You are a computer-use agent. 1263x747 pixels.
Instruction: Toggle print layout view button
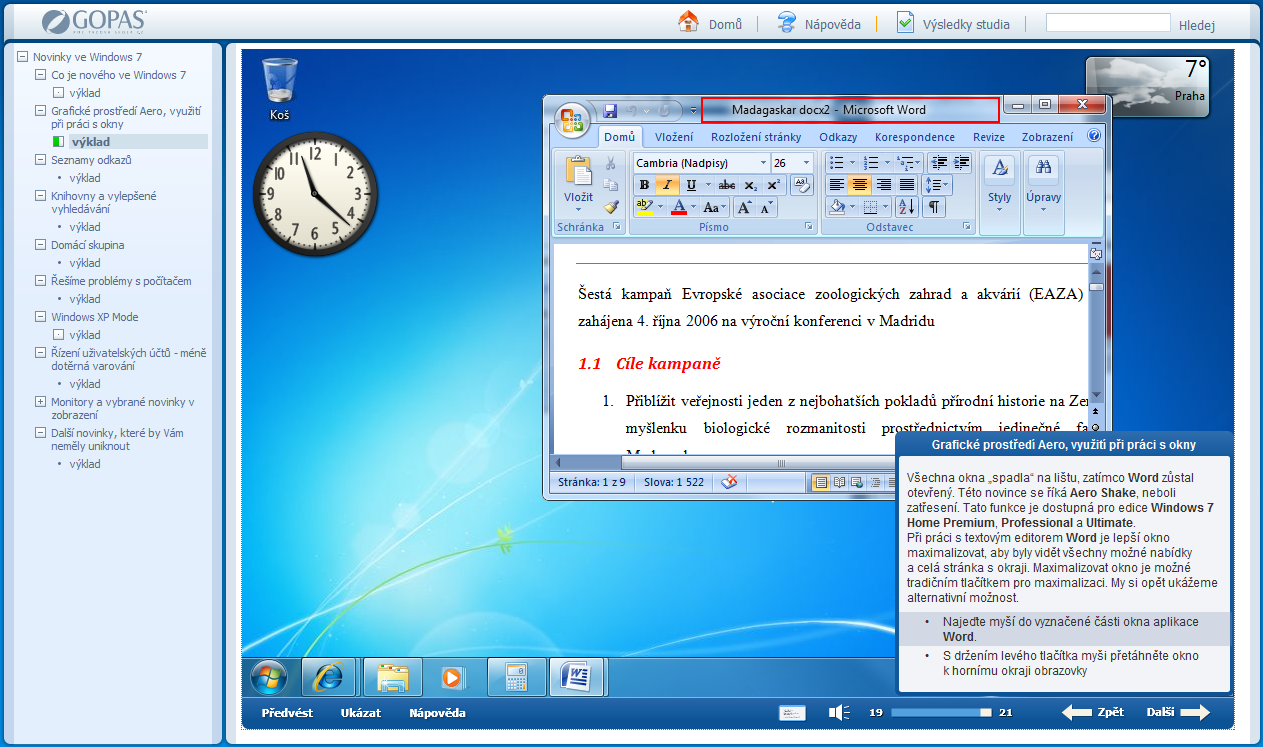point(821,482)
